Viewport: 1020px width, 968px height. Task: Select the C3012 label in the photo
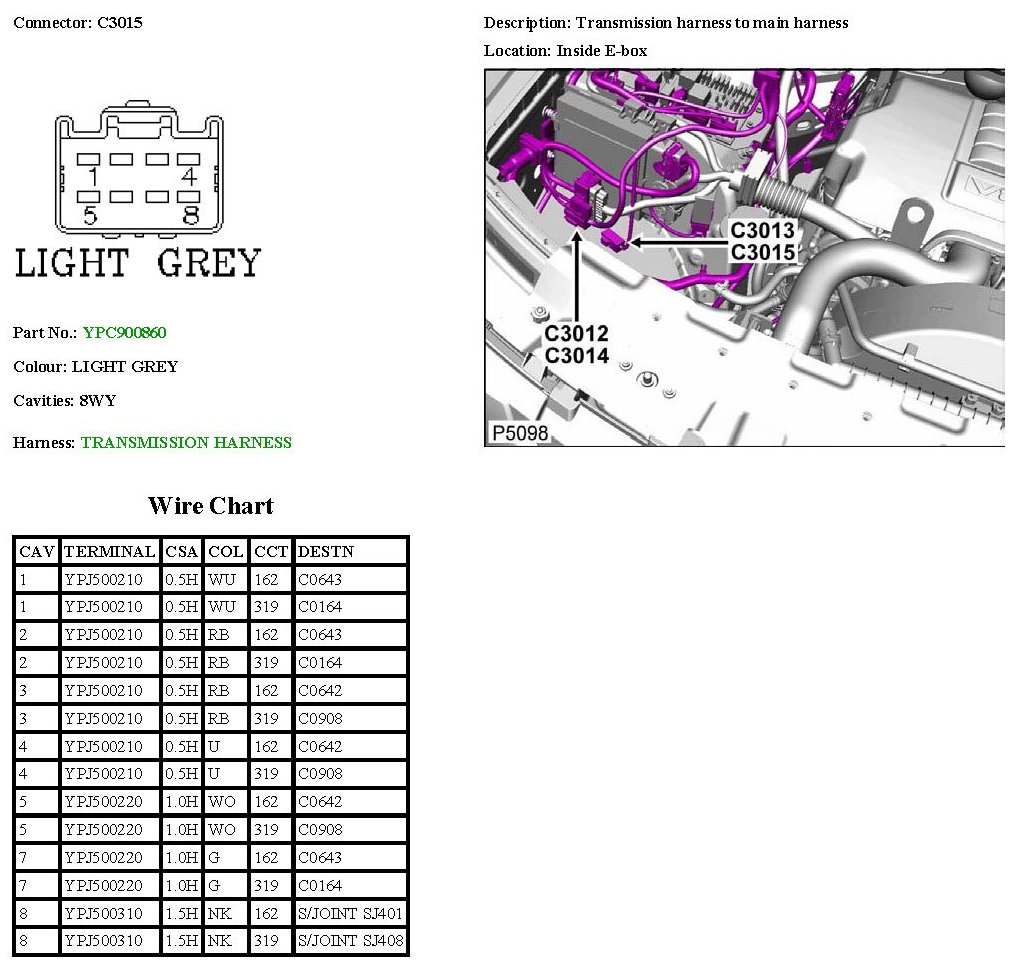point(576,334)
